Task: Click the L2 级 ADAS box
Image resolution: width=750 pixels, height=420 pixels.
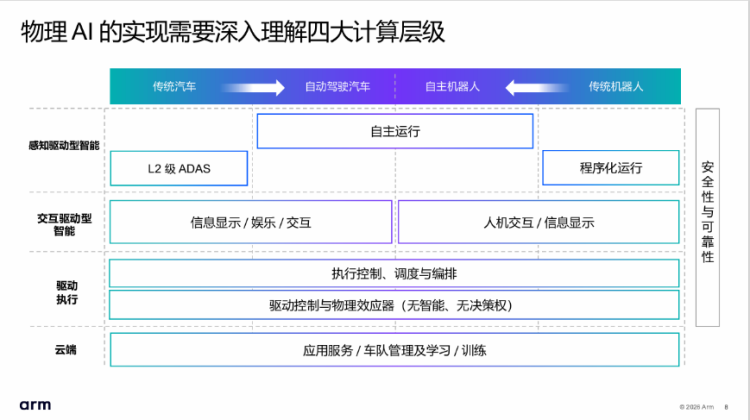Action: [179, 168]
